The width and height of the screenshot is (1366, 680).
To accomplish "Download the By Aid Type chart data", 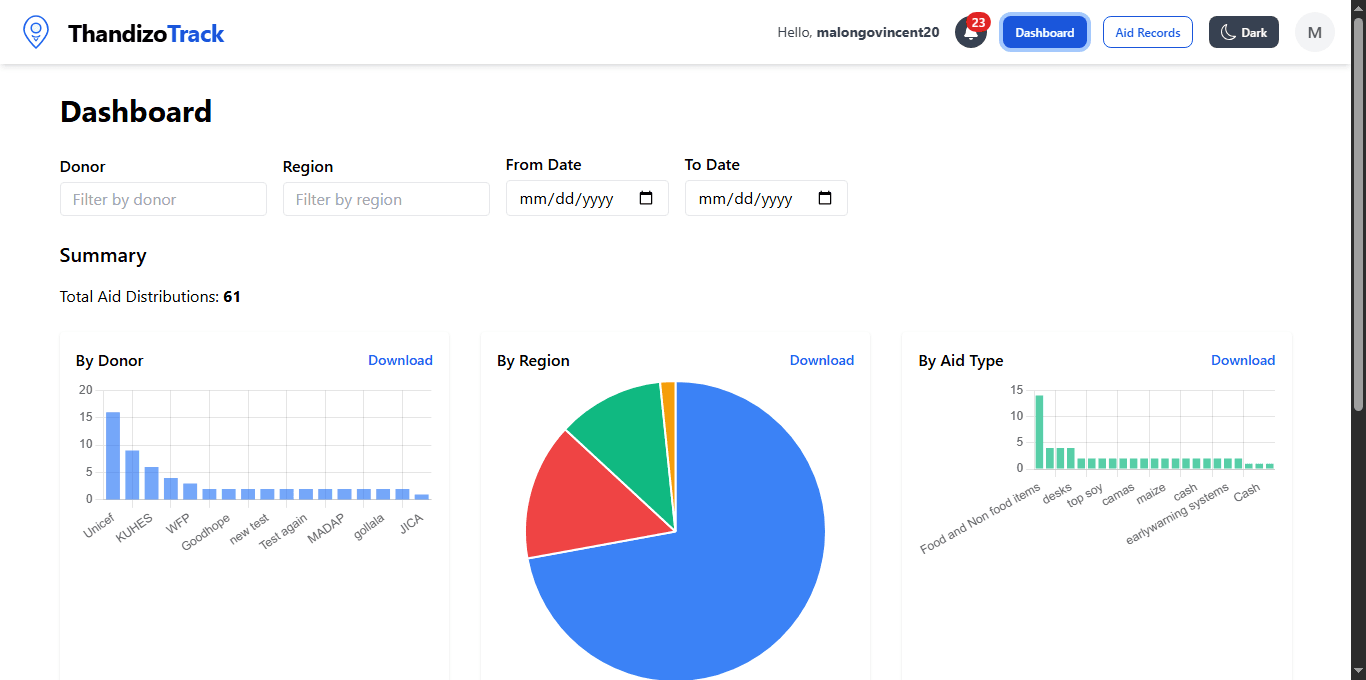I will tap(1243, 360).
